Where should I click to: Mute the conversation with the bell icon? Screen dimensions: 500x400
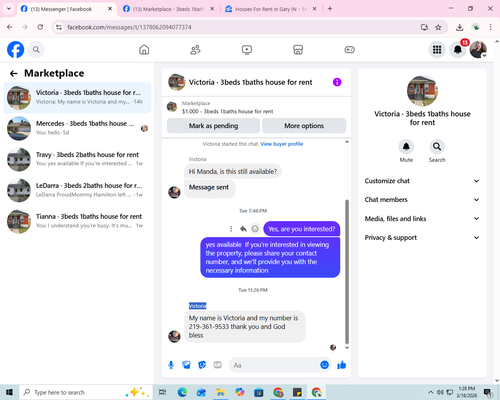pos(406,146)
